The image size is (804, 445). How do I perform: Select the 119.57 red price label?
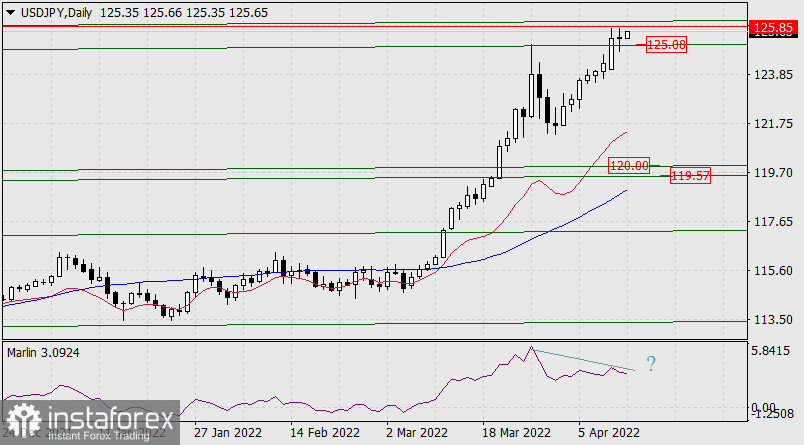click(x=690, y=175)
